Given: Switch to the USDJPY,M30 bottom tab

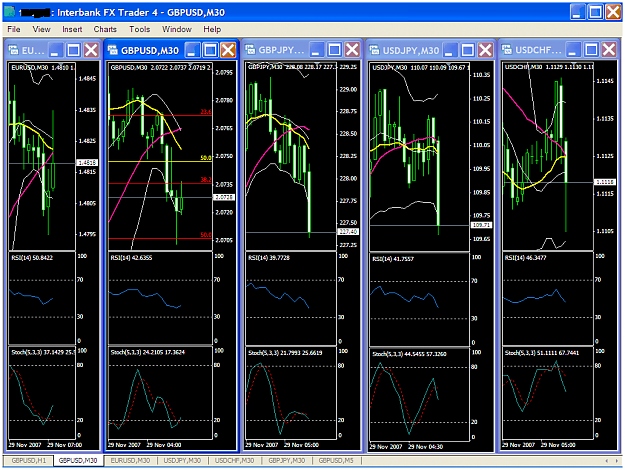Looking at the screenshot, I should [182, 460].
